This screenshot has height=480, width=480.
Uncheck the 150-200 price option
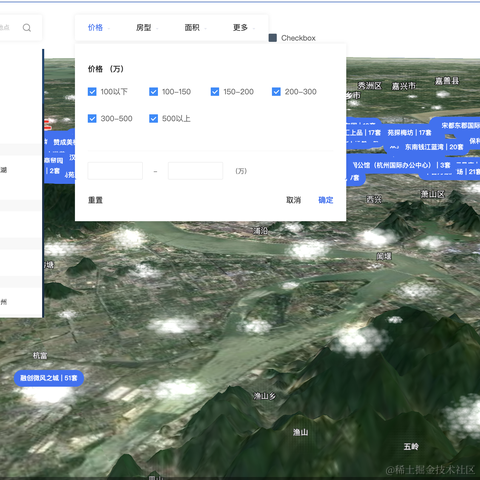tap(215, 92)
